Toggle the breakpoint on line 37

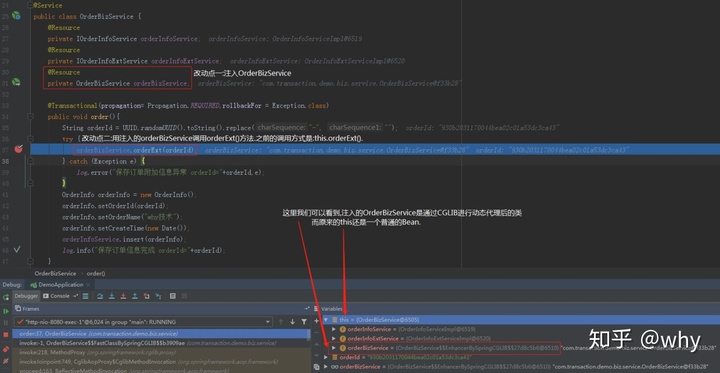tap(18, 149)
